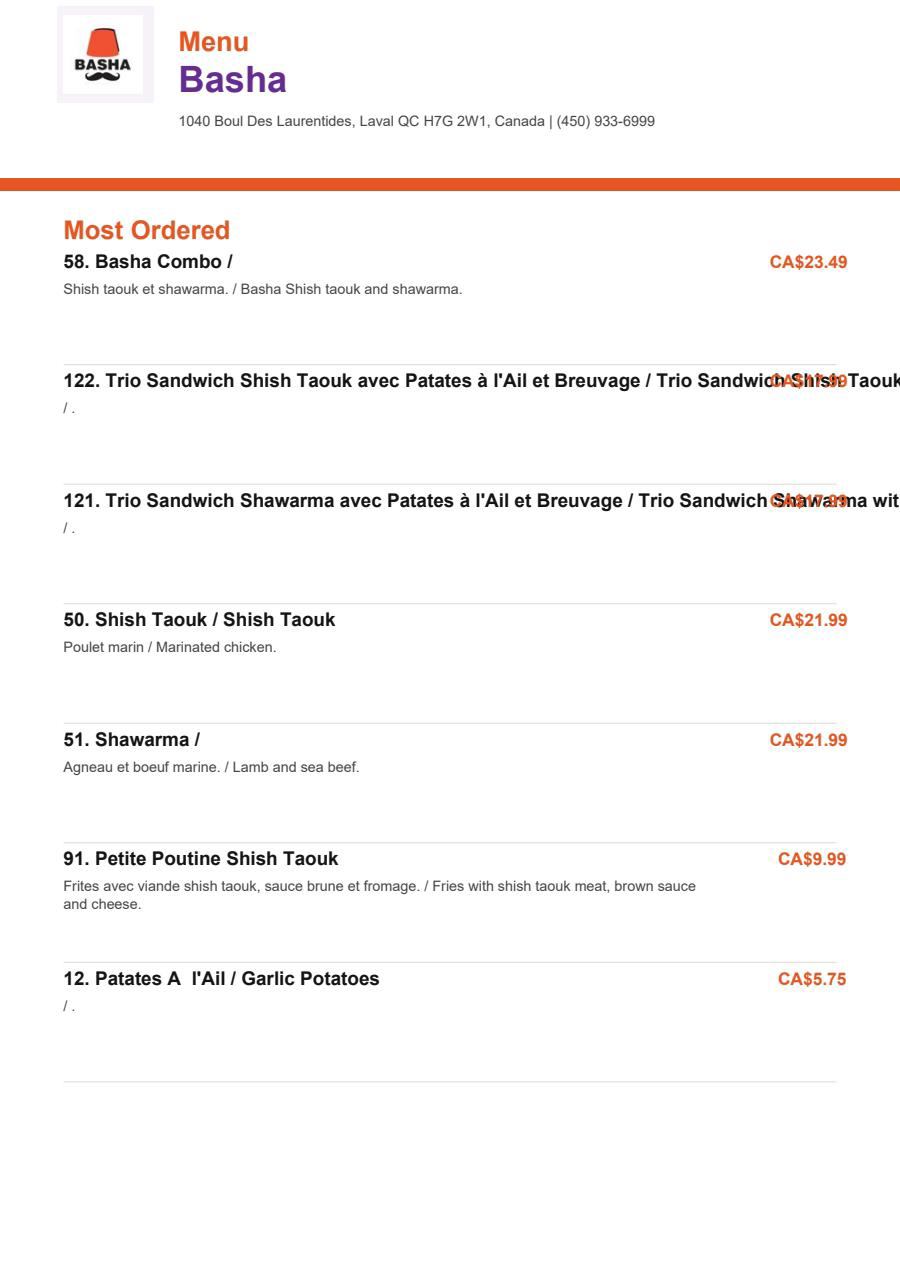Click the CA$9.99 poutine price
Image resolution: width=900 pixels, height=1273 pixels.
tap(812, 859)
